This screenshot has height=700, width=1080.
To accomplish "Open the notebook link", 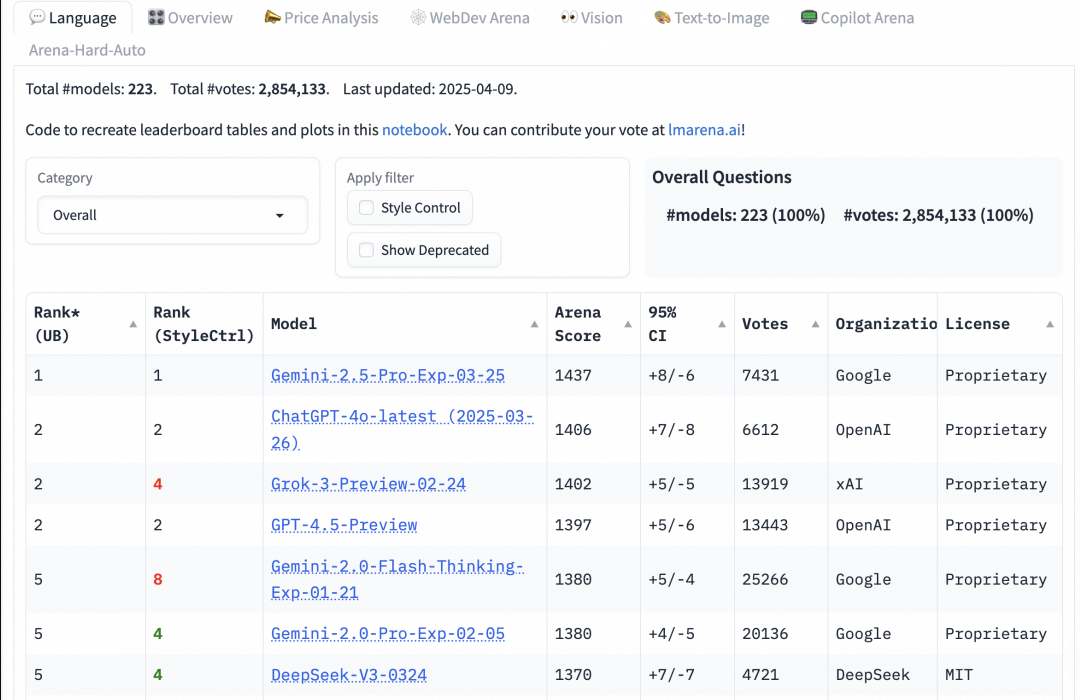I will coord(415,130).
